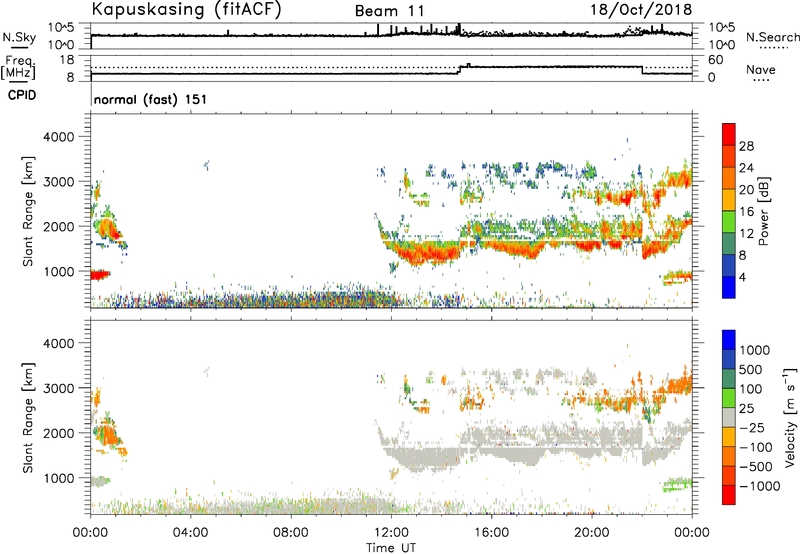Click the '12:00' time tick label
800x554 pixels.
pos(391,532)
